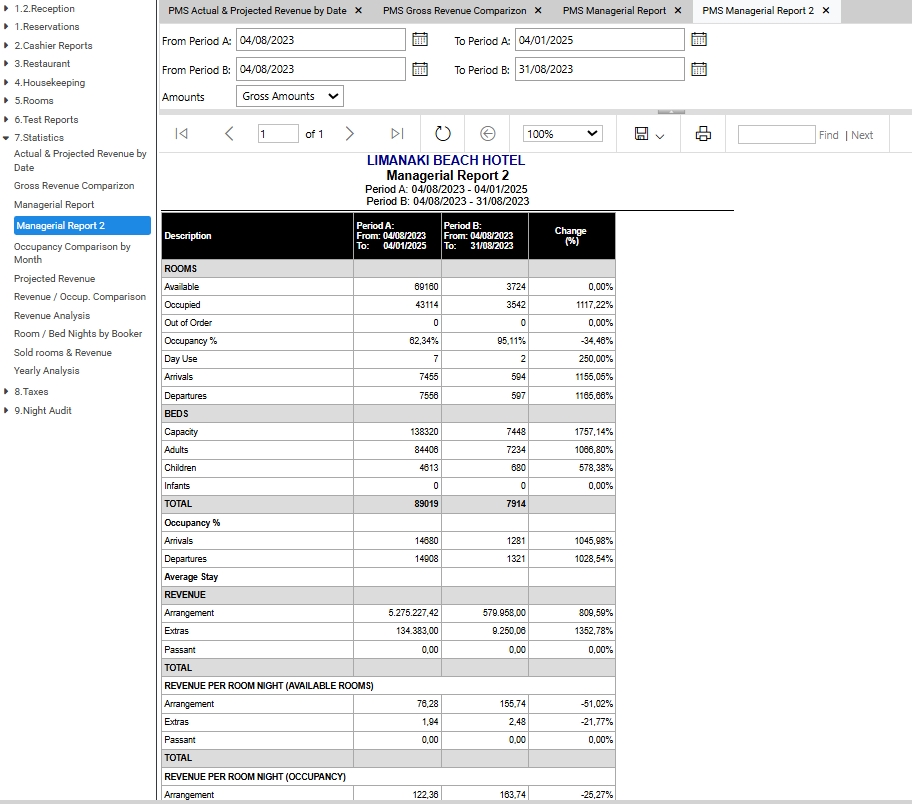Open Occupancy Comparison by Month report

point(72,253)
